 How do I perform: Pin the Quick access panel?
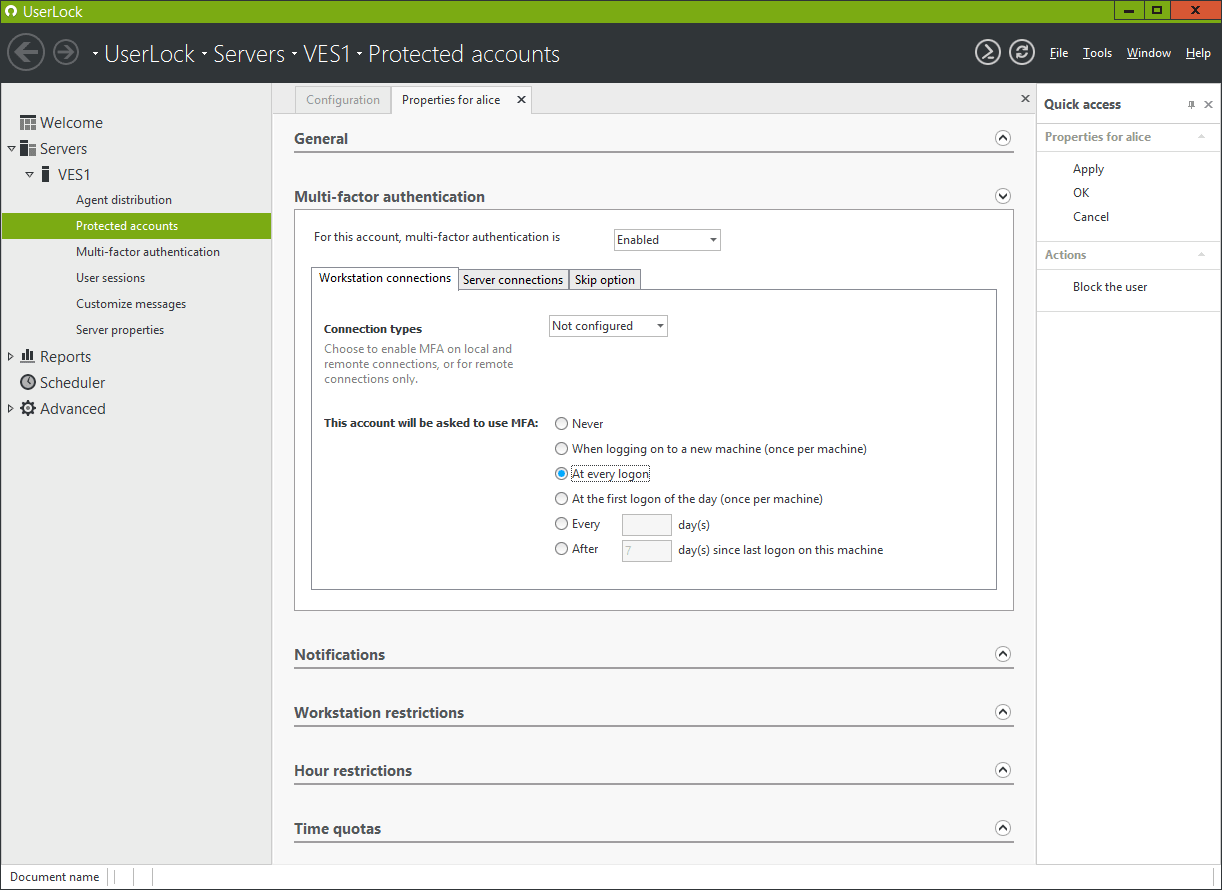coord(1191,105)
